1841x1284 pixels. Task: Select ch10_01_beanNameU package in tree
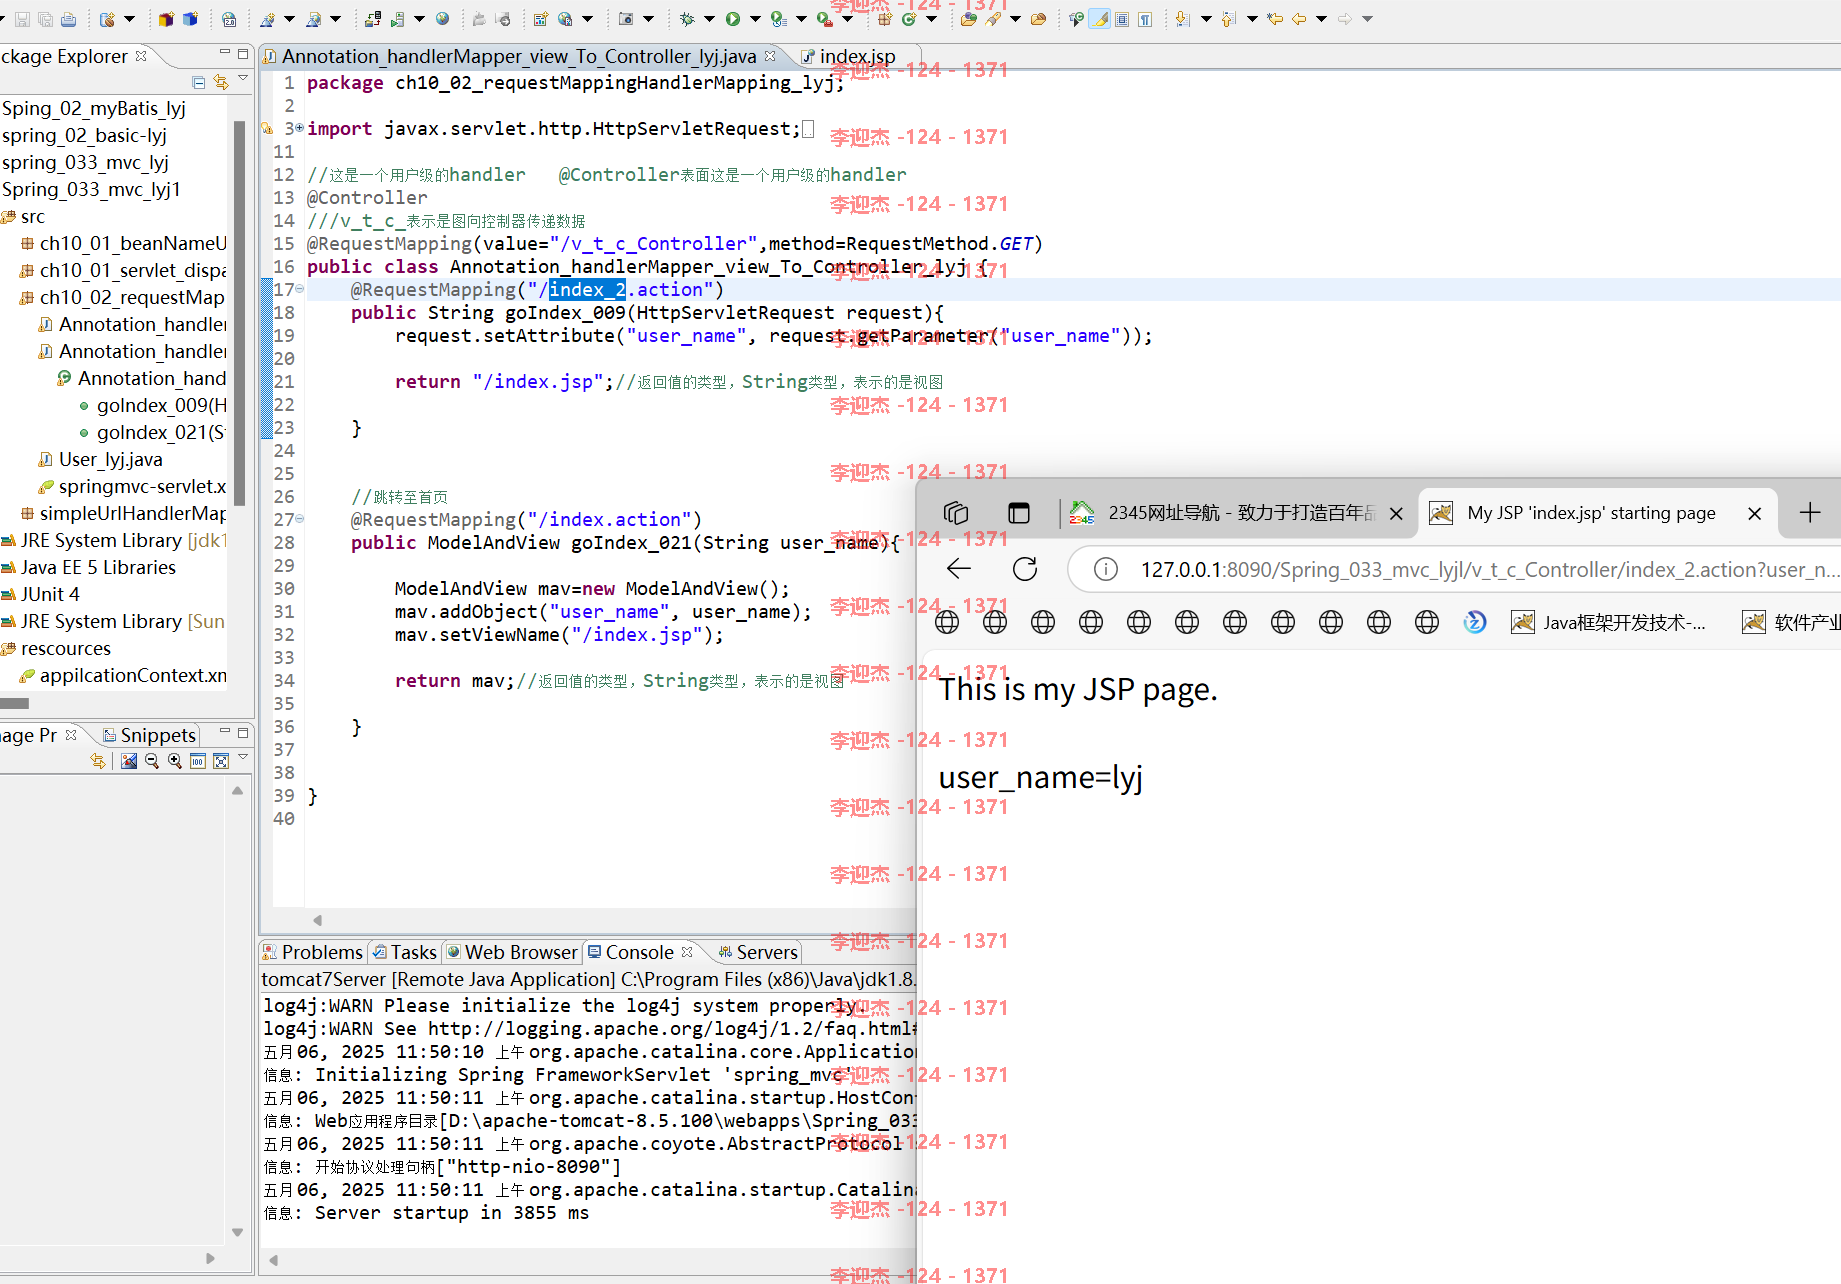124,243
